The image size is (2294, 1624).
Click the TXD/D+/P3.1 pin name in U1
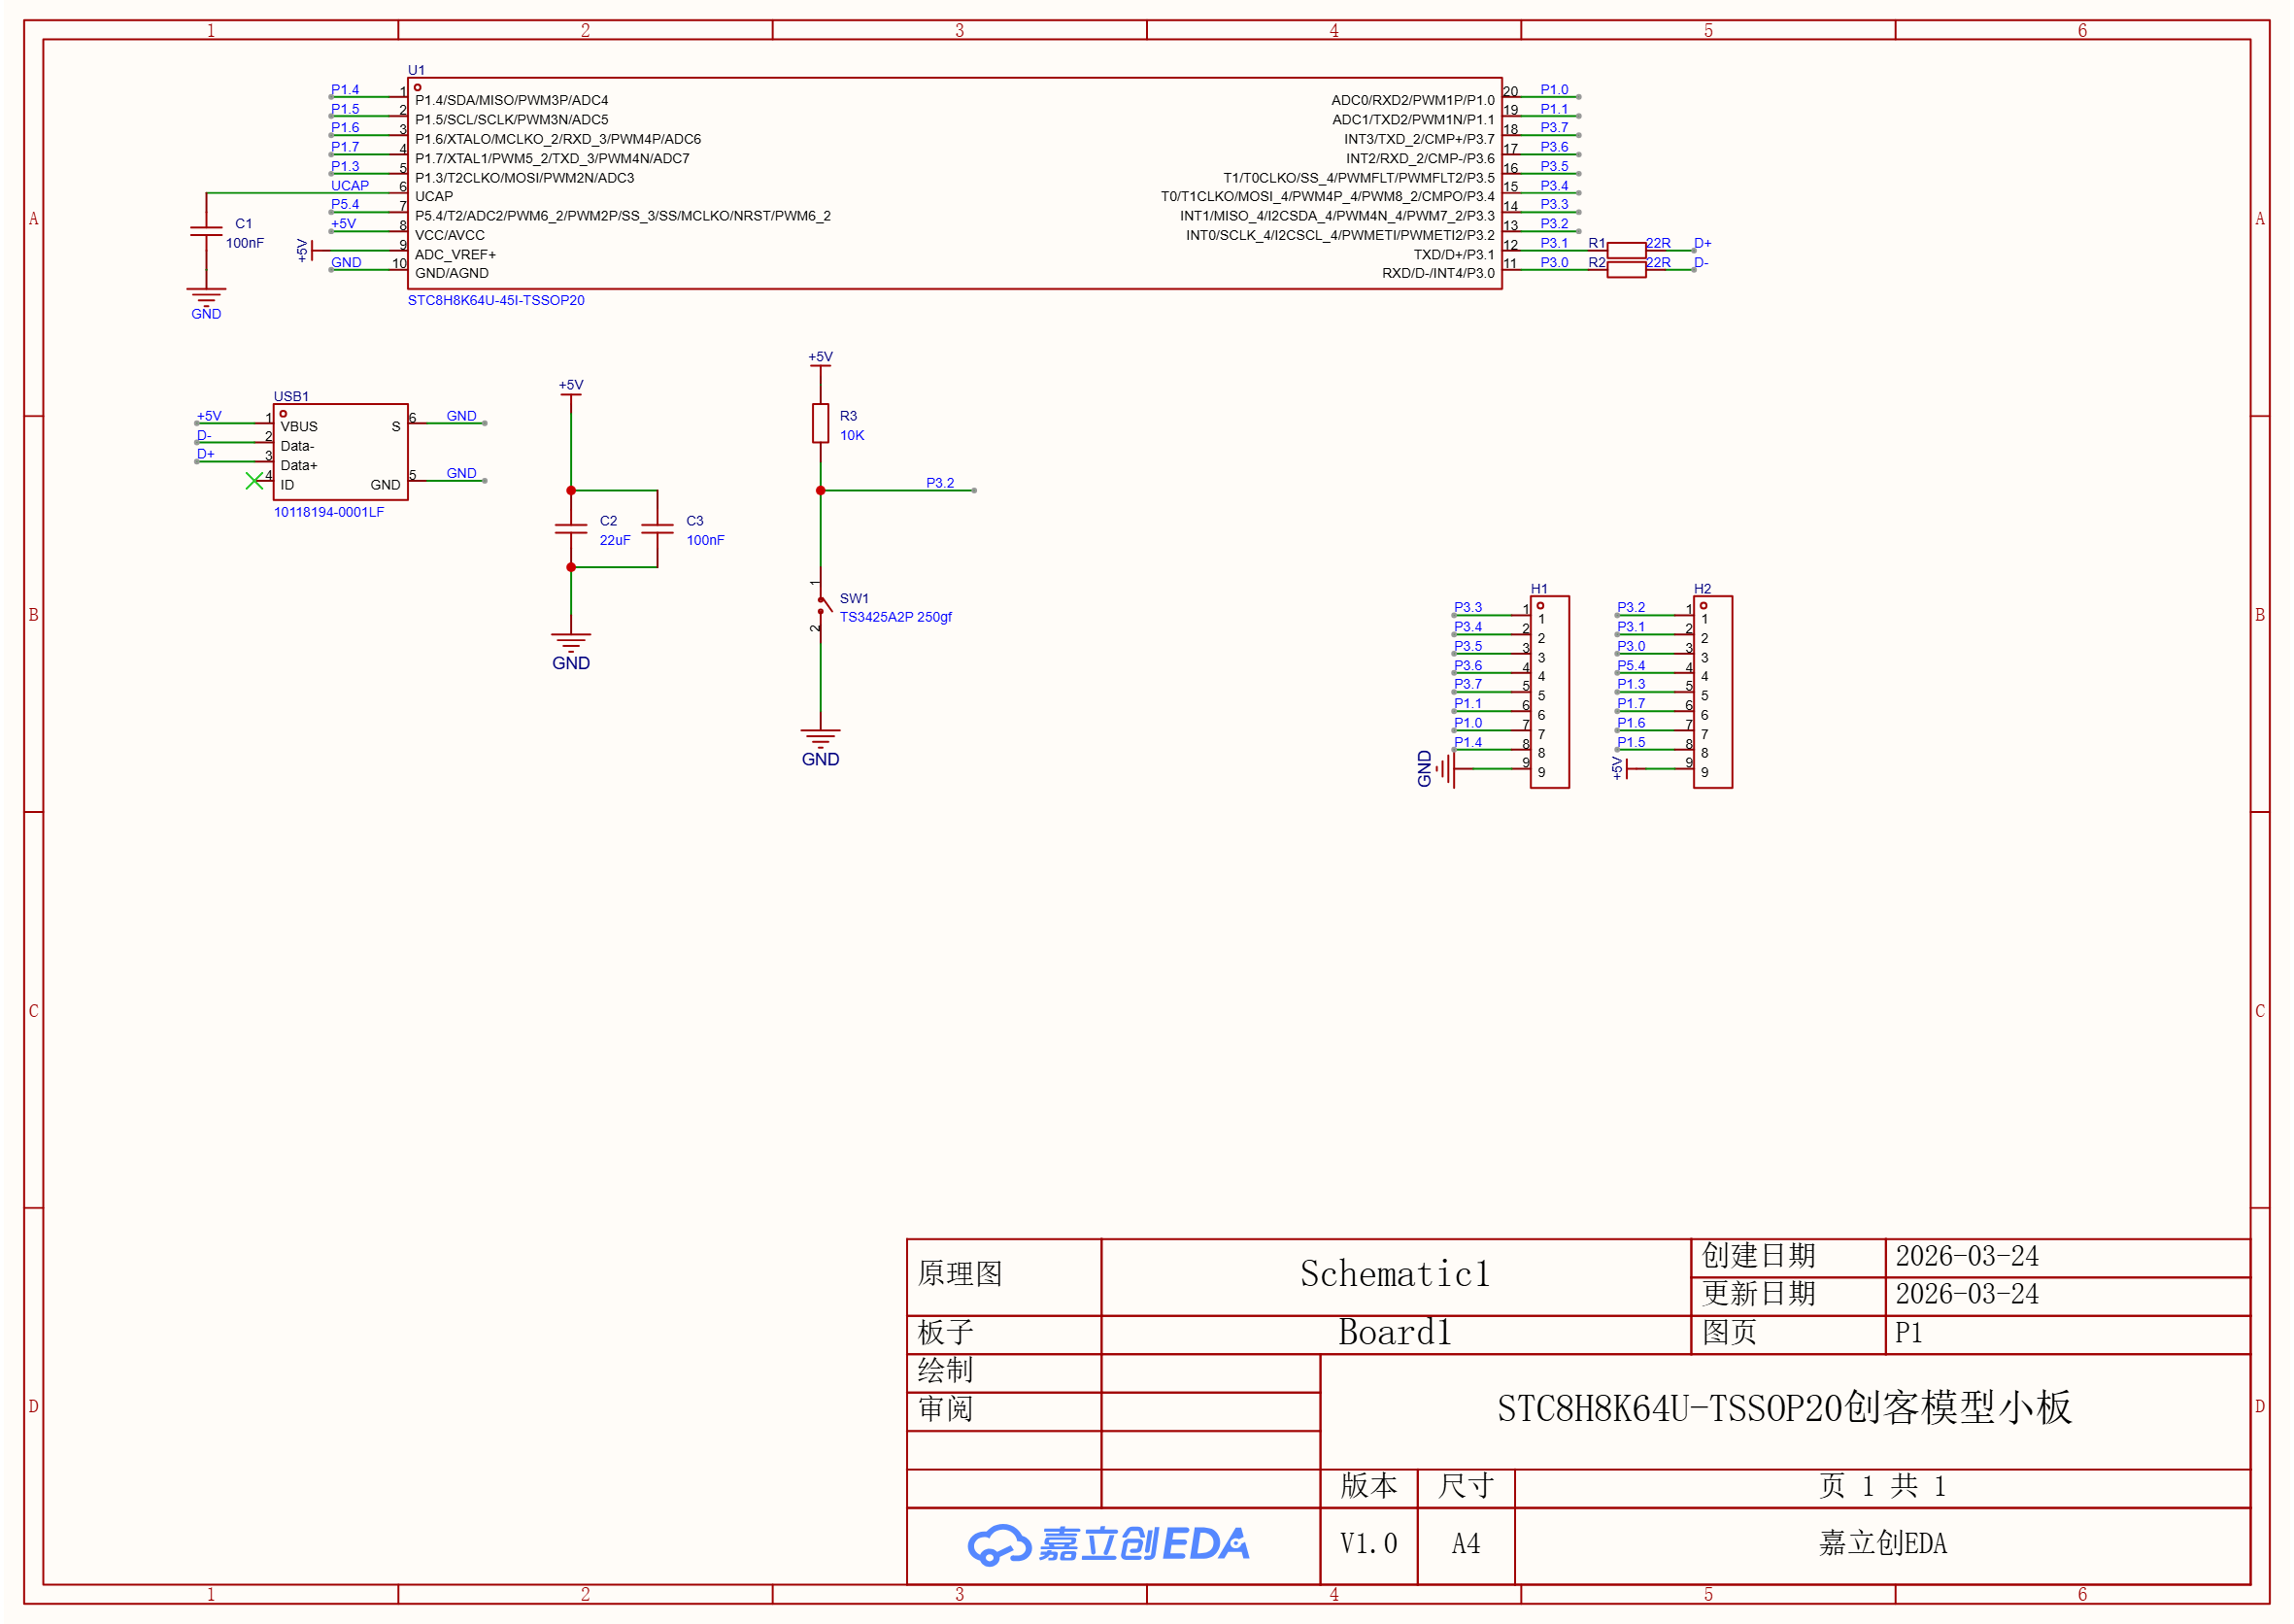pos(1453,254)
